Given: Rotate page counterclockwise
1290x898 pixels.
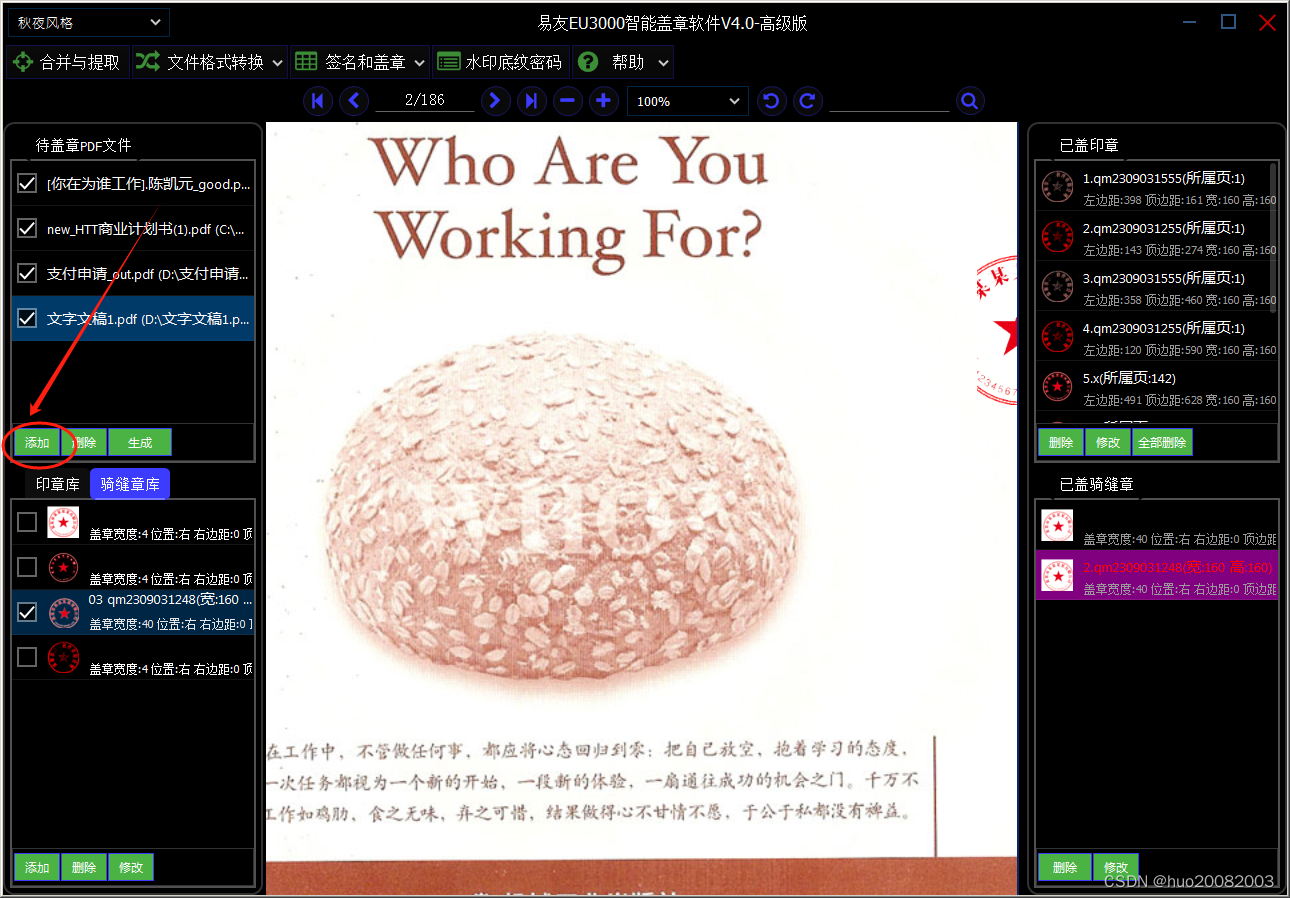Looking at the screenshot, I should coord(770,100).
